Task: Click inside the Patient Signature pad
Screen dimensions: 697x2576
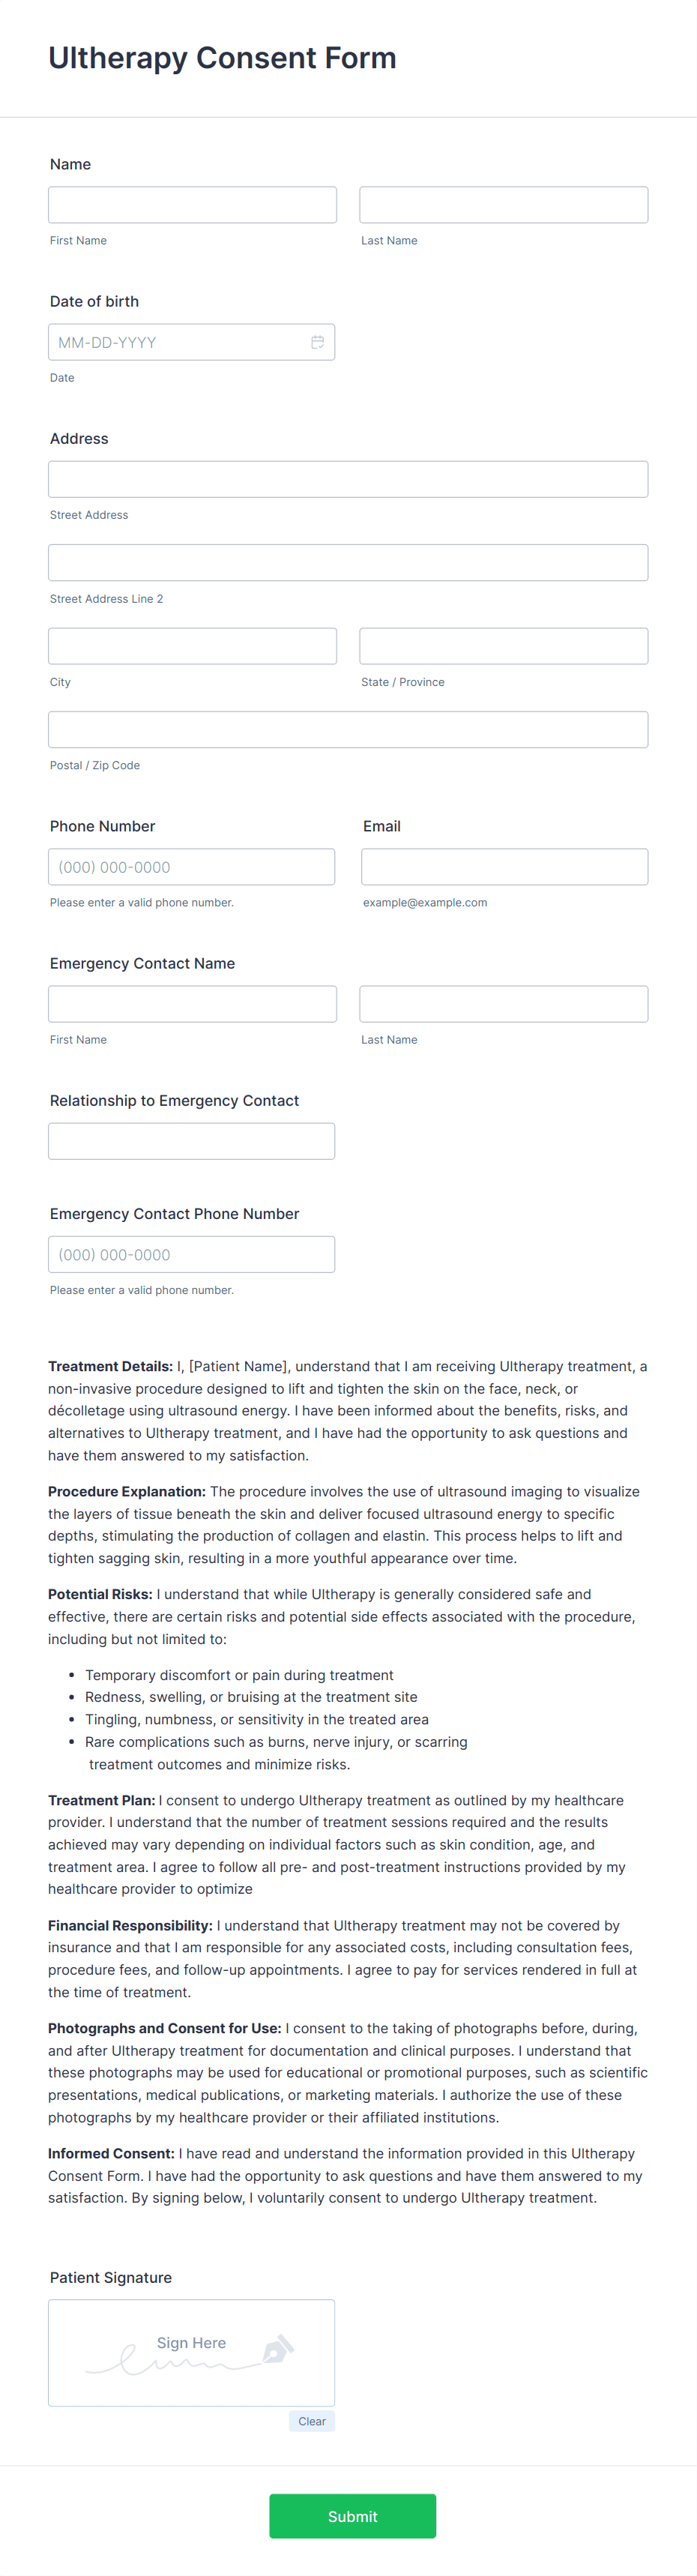Action: (192, 2352)
